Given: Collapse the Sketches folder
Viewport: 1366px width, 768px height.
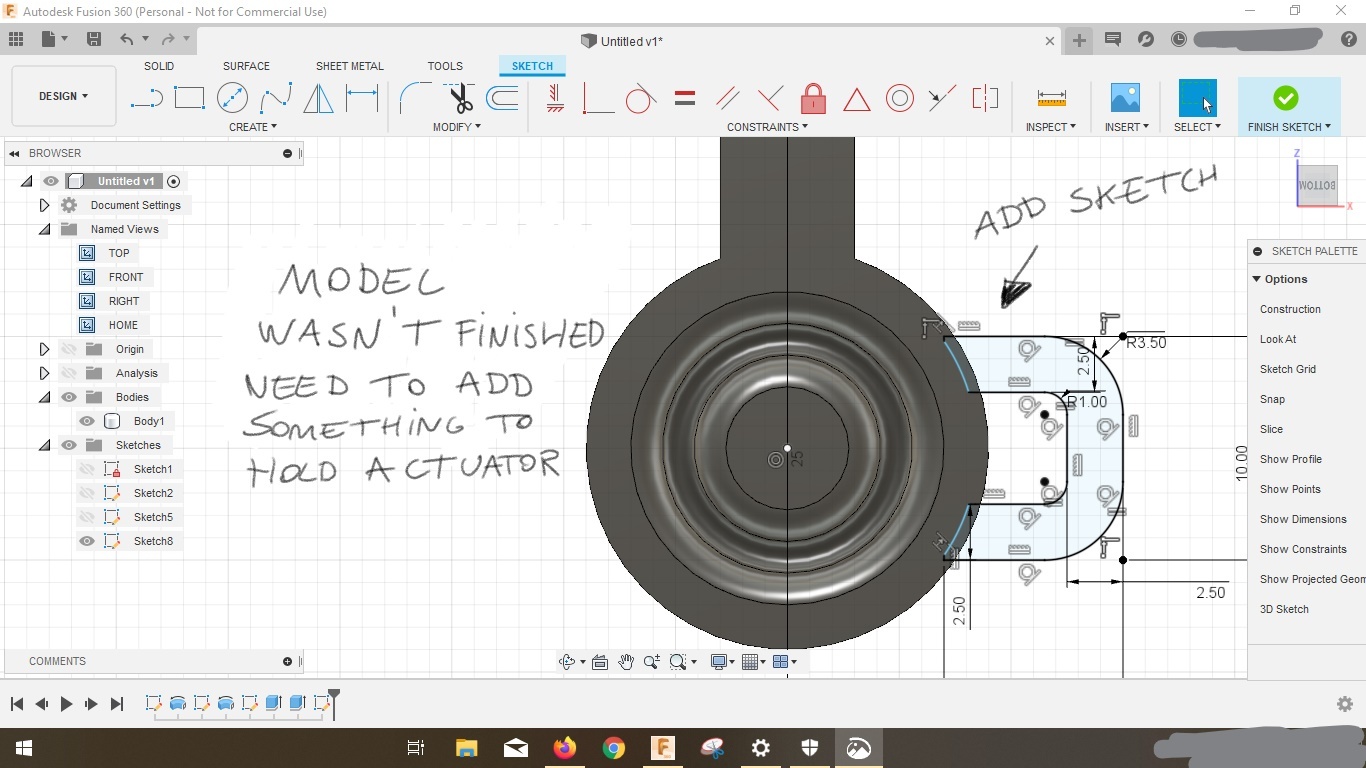Looking at the screenshot, I should (44, 445).
